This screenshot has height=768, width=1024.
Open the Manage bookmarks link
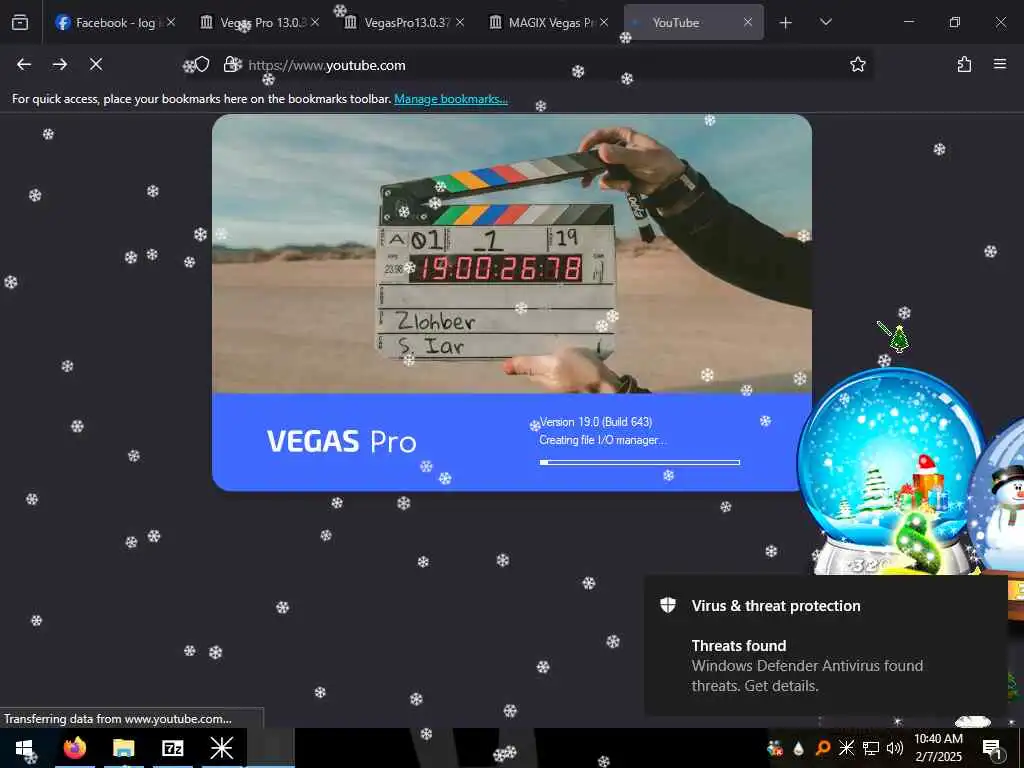(451, 99)
